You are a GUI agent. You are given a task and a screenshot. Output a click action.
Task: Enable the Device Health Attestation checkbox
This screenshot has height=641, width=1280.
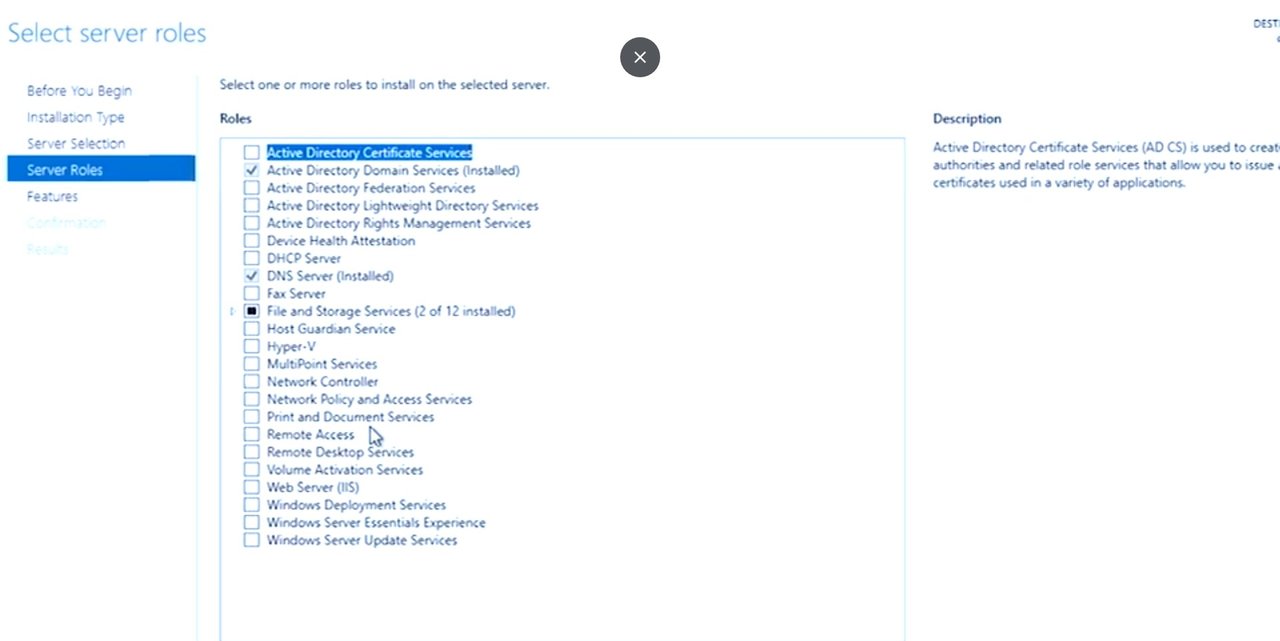tap(251, 241)
